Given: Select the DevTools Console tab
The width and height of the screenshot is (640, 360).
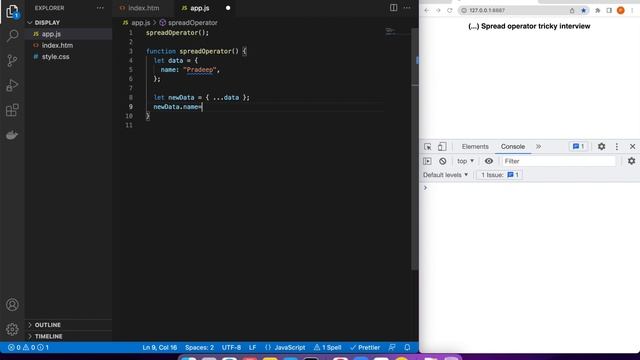Looking at the screenshot, I should point(513,147).
